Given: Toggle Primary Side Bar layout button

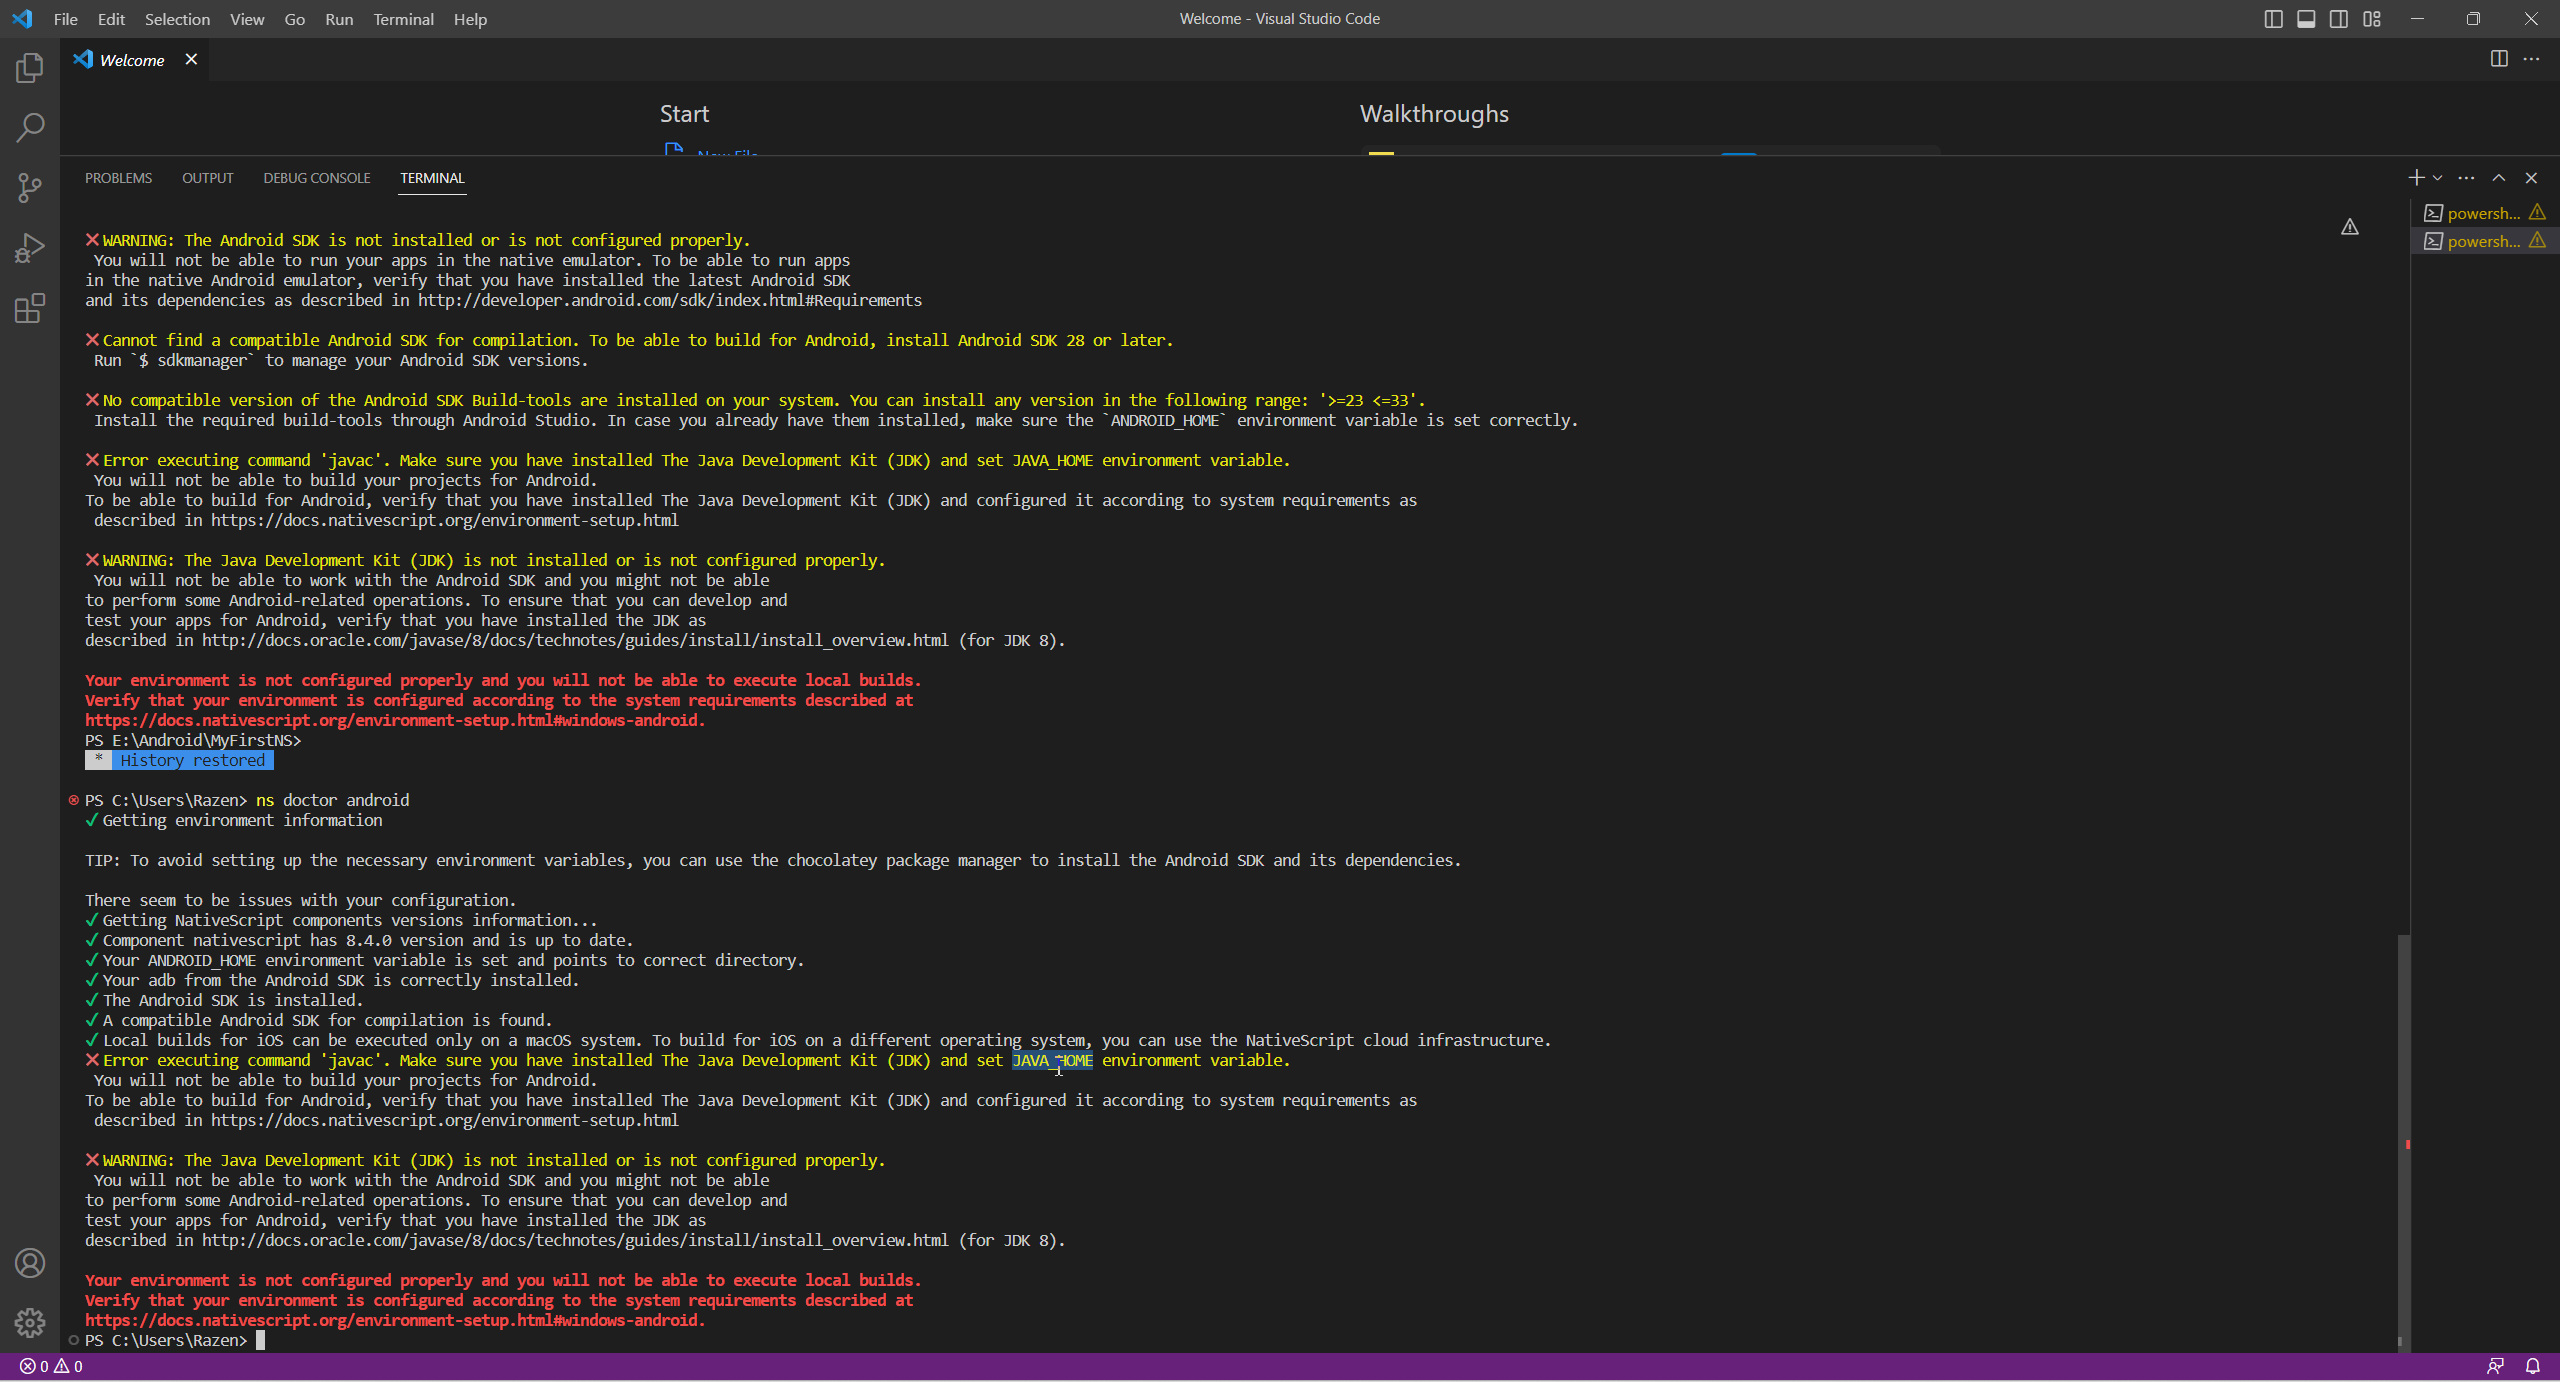Looking at the screenshot, I should click(2273, 19).
